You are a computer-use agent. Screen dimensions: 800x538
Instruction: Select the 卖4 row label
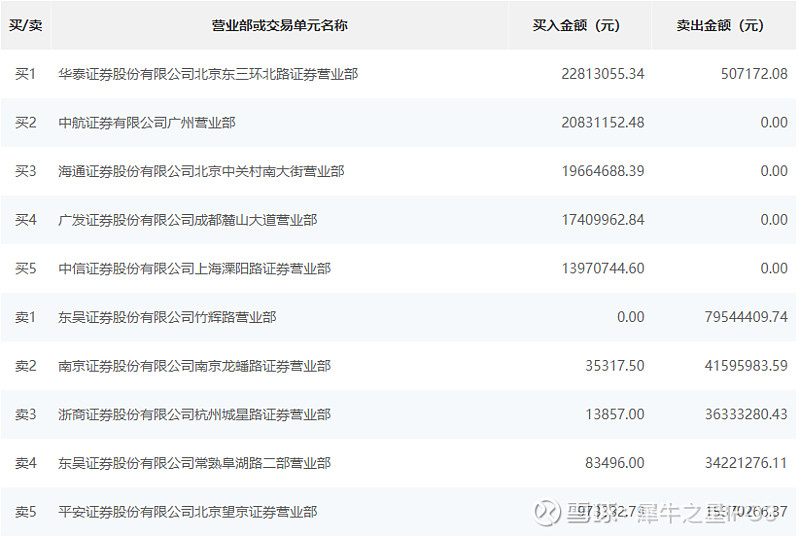click(x=26, y=463)
